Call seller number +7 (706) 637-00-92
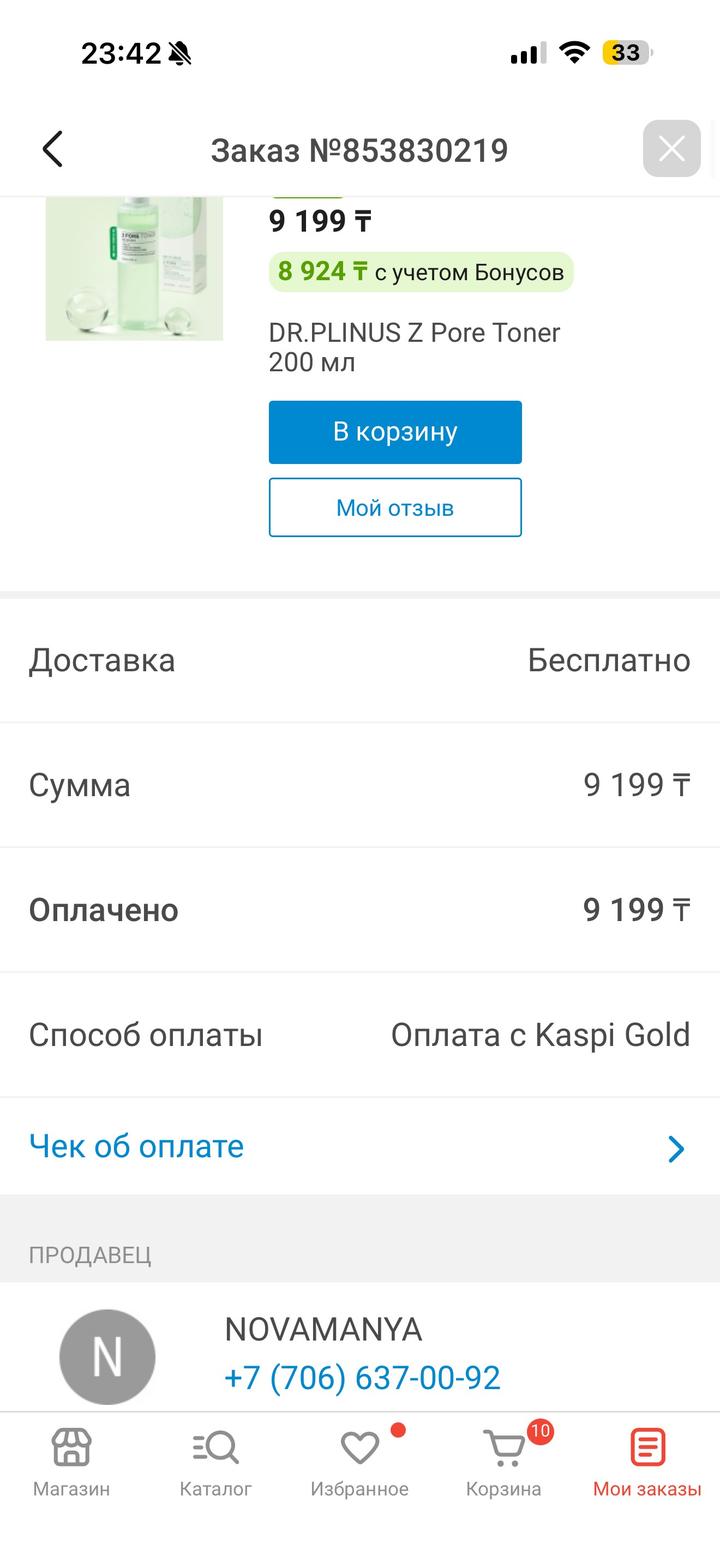The width and height of the screenshot is (720, 1564). [362, 1378]
